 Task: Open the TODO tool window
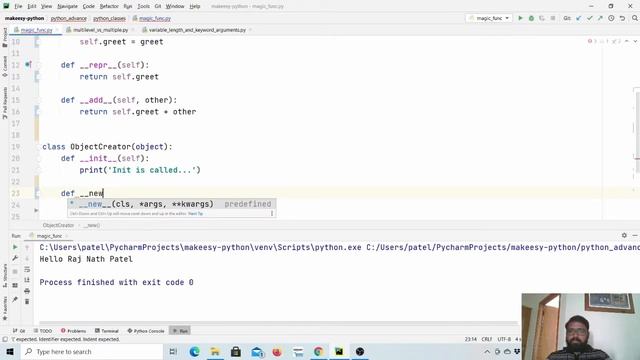[43, 331]
